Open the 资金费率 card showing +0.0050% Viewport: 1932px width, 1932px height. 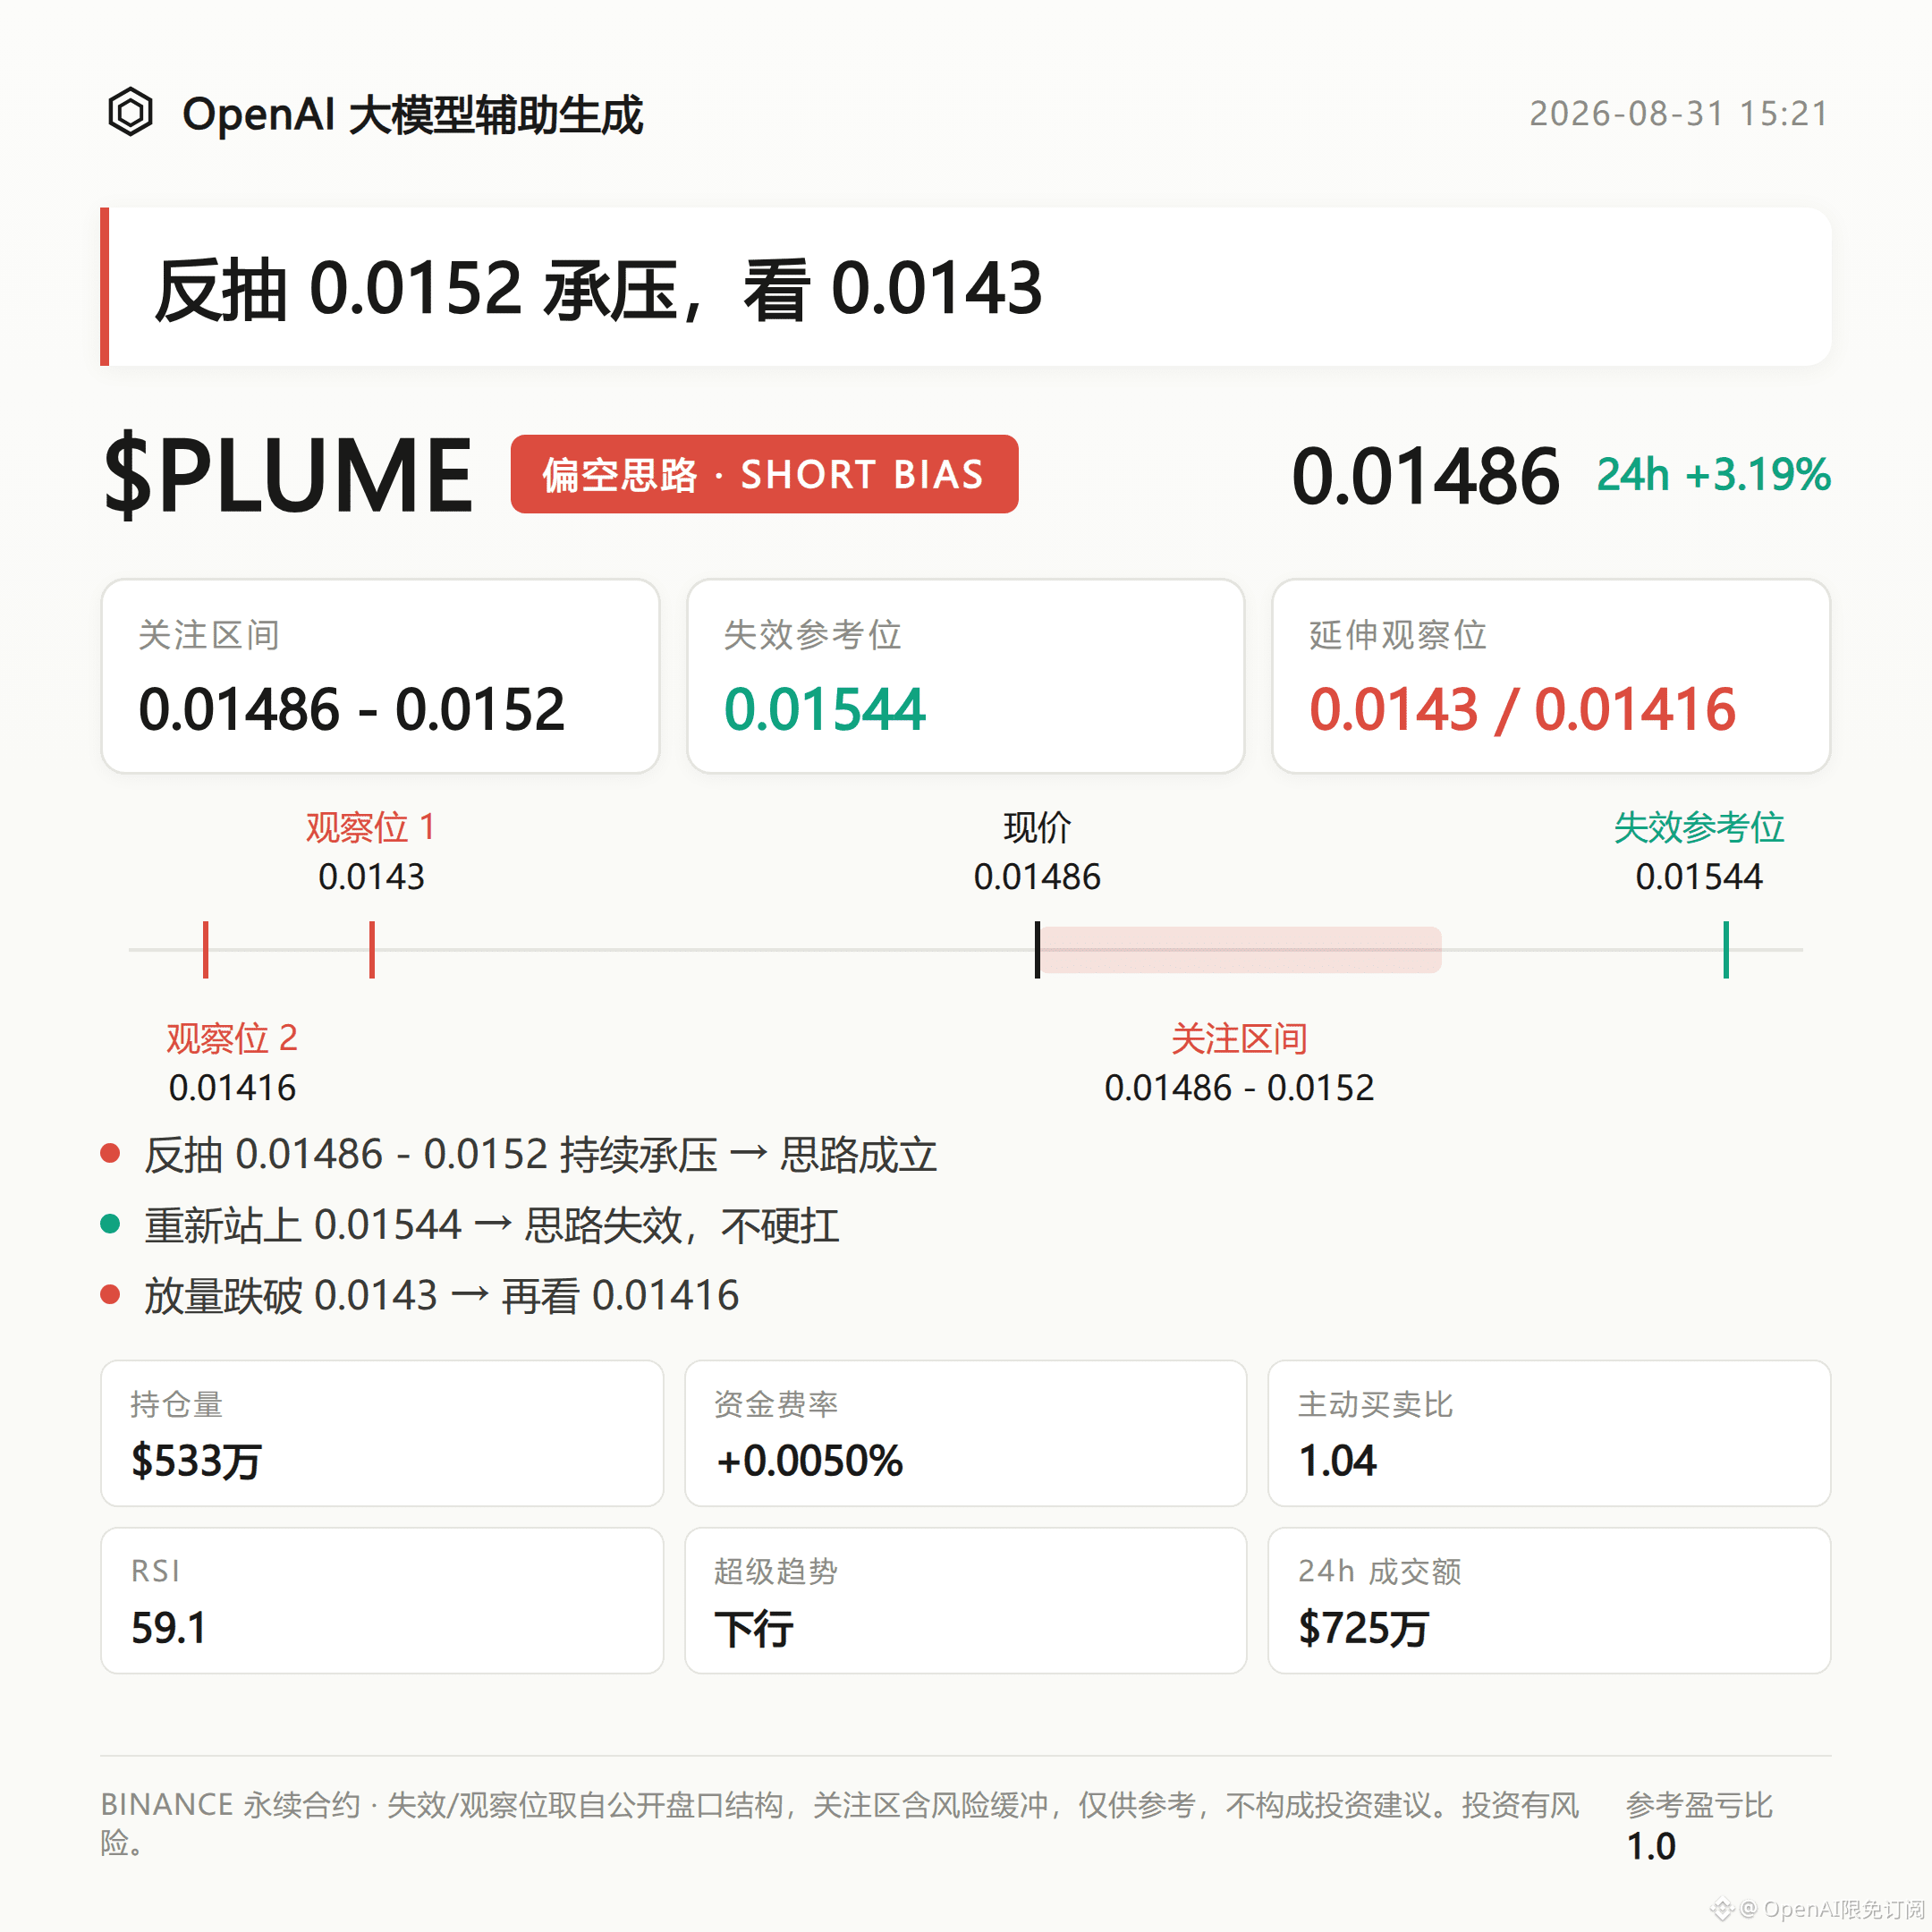tap(965, 1433)
